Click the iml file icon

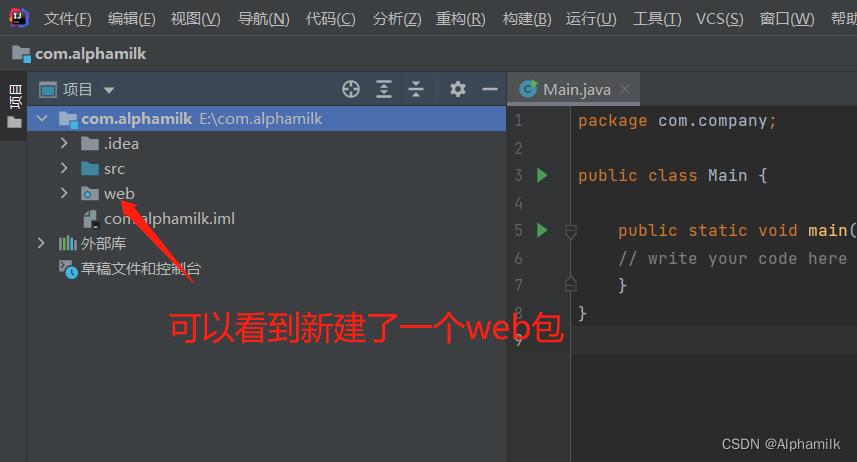[90, 219]
